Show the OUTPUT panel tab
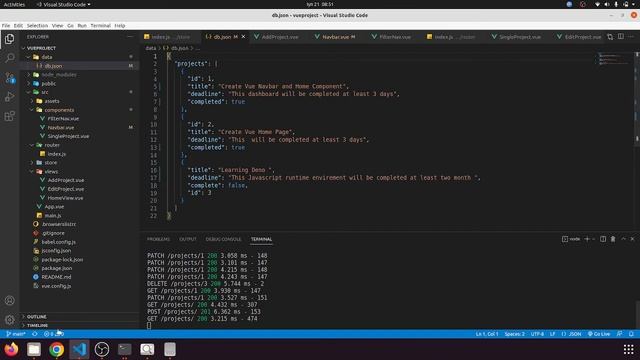Viewport: 640px width, 360px height. 188,239
